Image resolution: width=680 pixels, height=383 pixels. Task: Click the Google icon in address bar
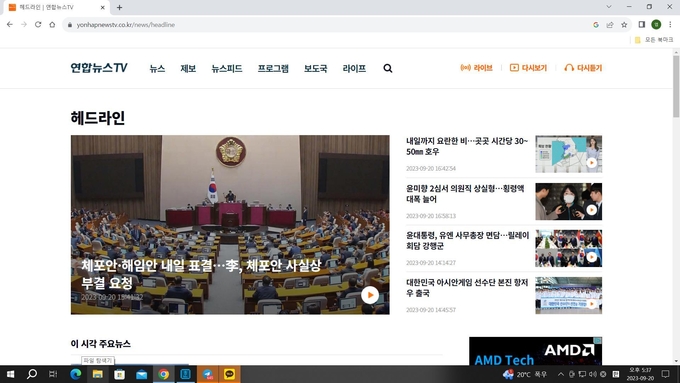[596, 25]
